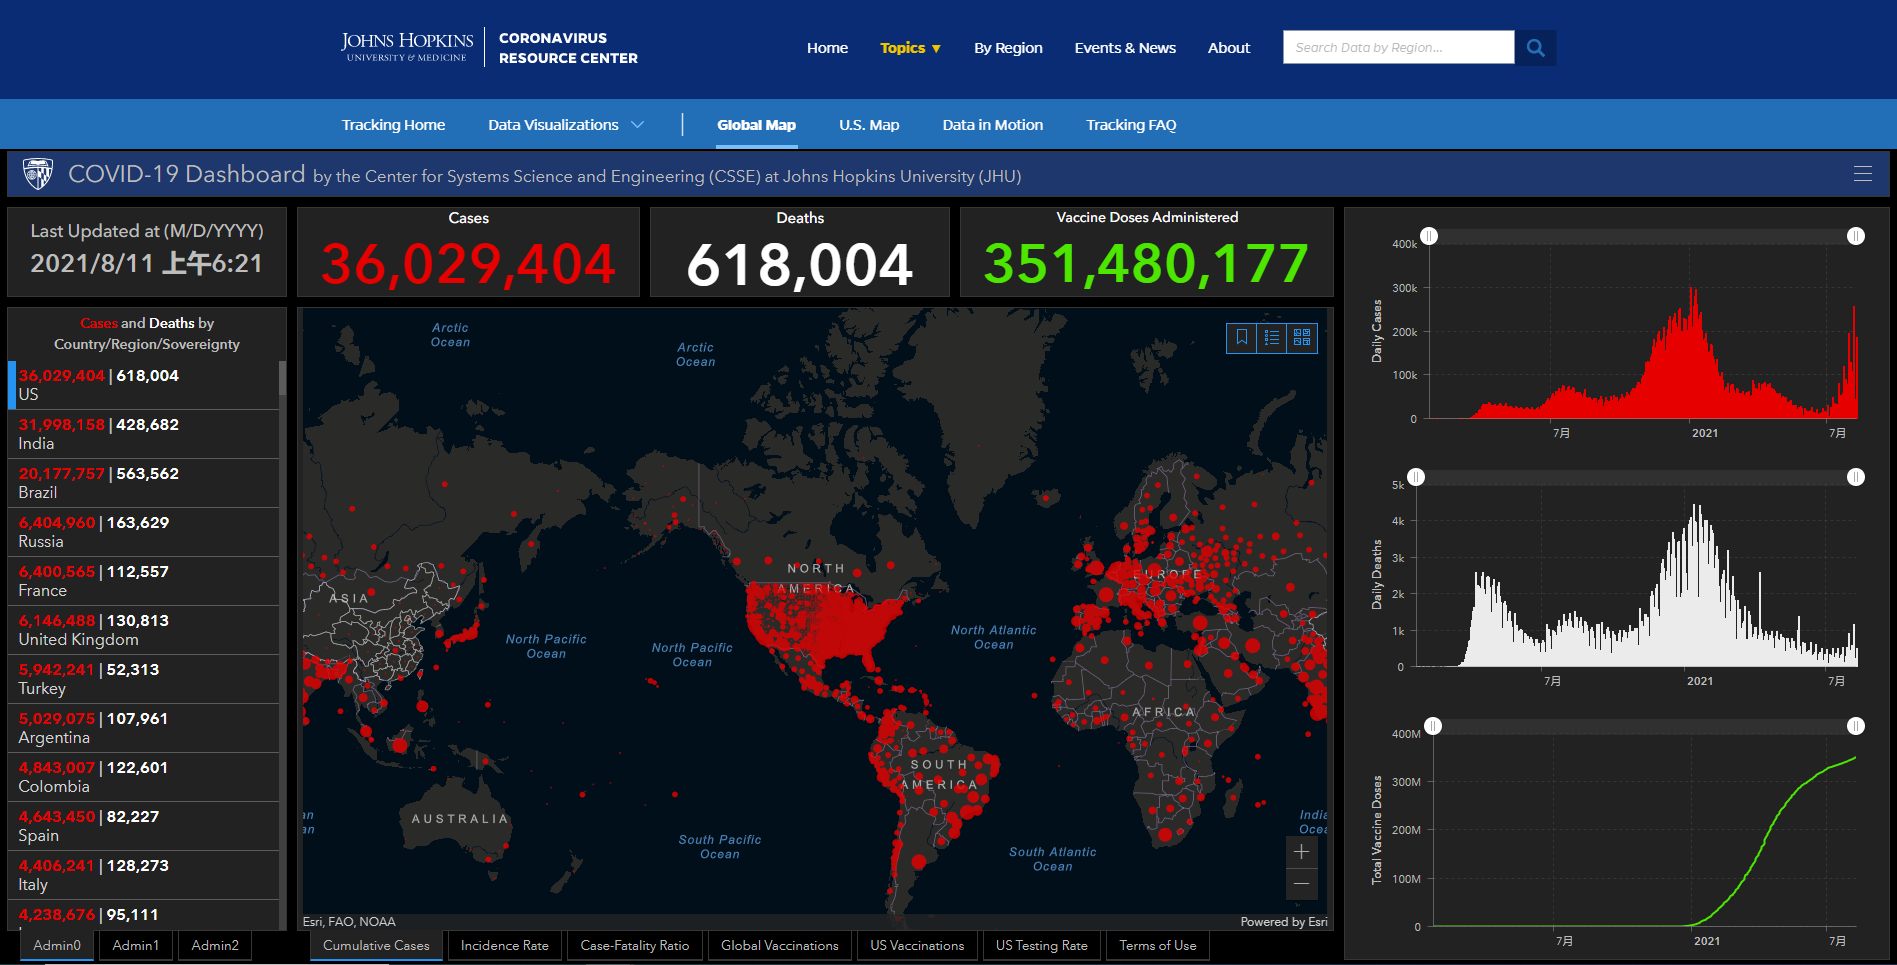Click the Johns Hopkins shield logo
Viewport: 1897px width, 965px height.
(38, 174)
